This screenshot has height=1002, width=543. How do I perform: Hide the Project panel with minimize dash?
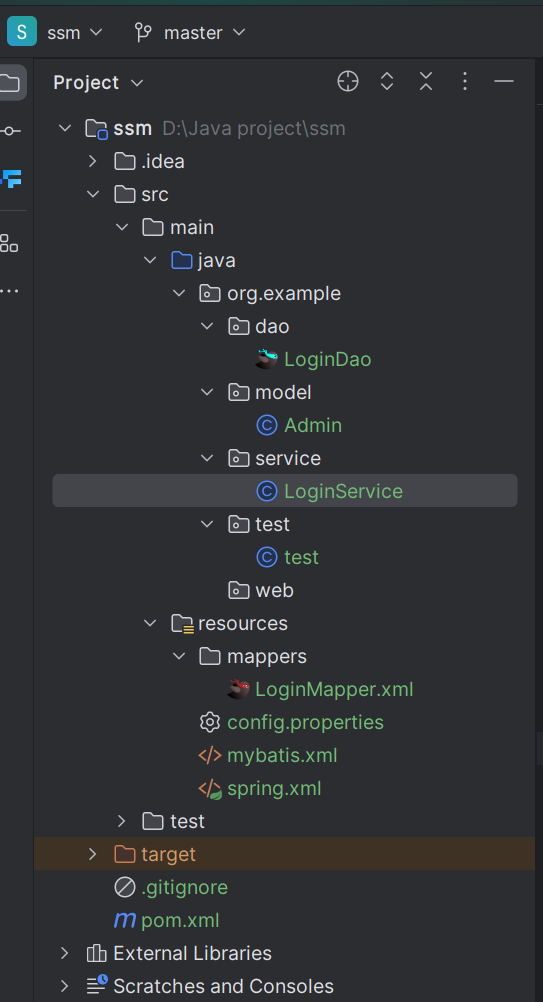[x=504, y=82]
